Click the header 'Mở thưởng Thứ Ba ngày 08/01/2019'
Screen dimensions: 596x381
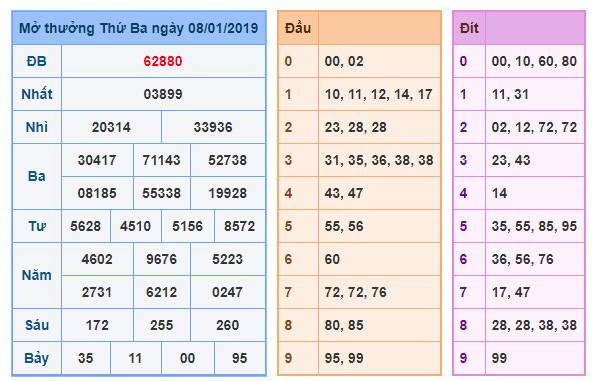[139, 29]
